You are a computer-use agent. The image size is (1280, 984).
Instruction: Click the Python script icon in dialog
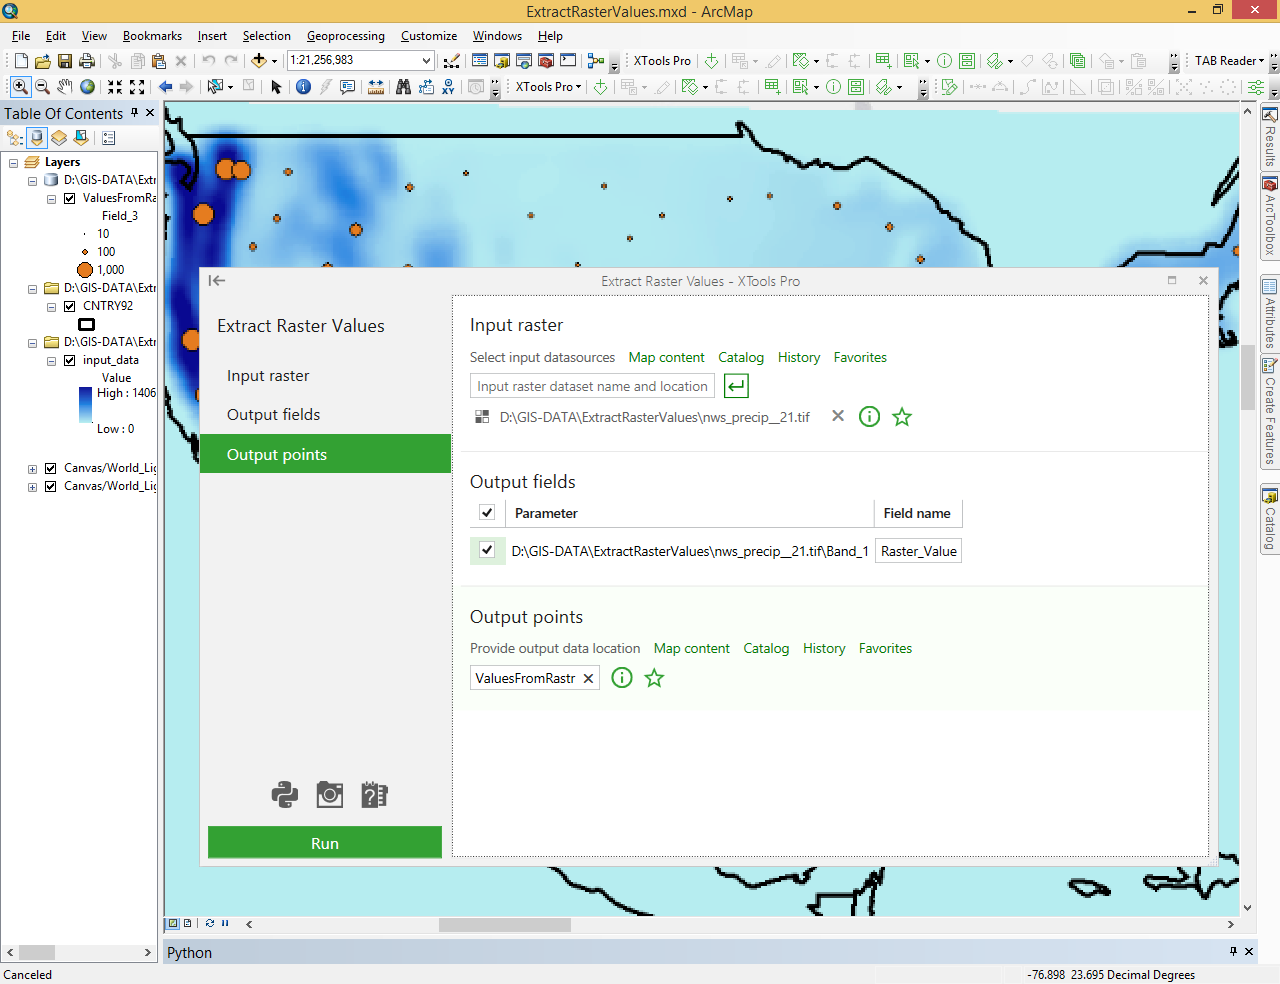285,795
